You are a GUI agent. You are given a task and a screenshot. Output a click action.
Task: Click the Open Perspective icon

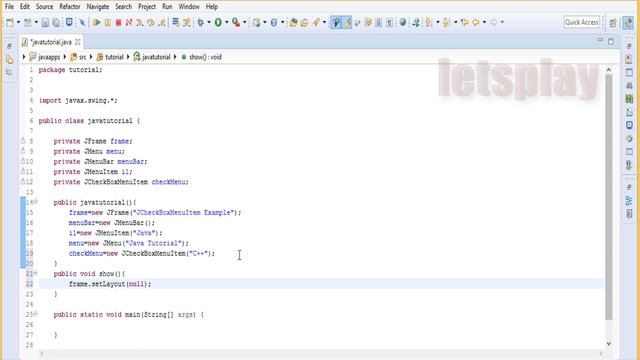[613, 23]
